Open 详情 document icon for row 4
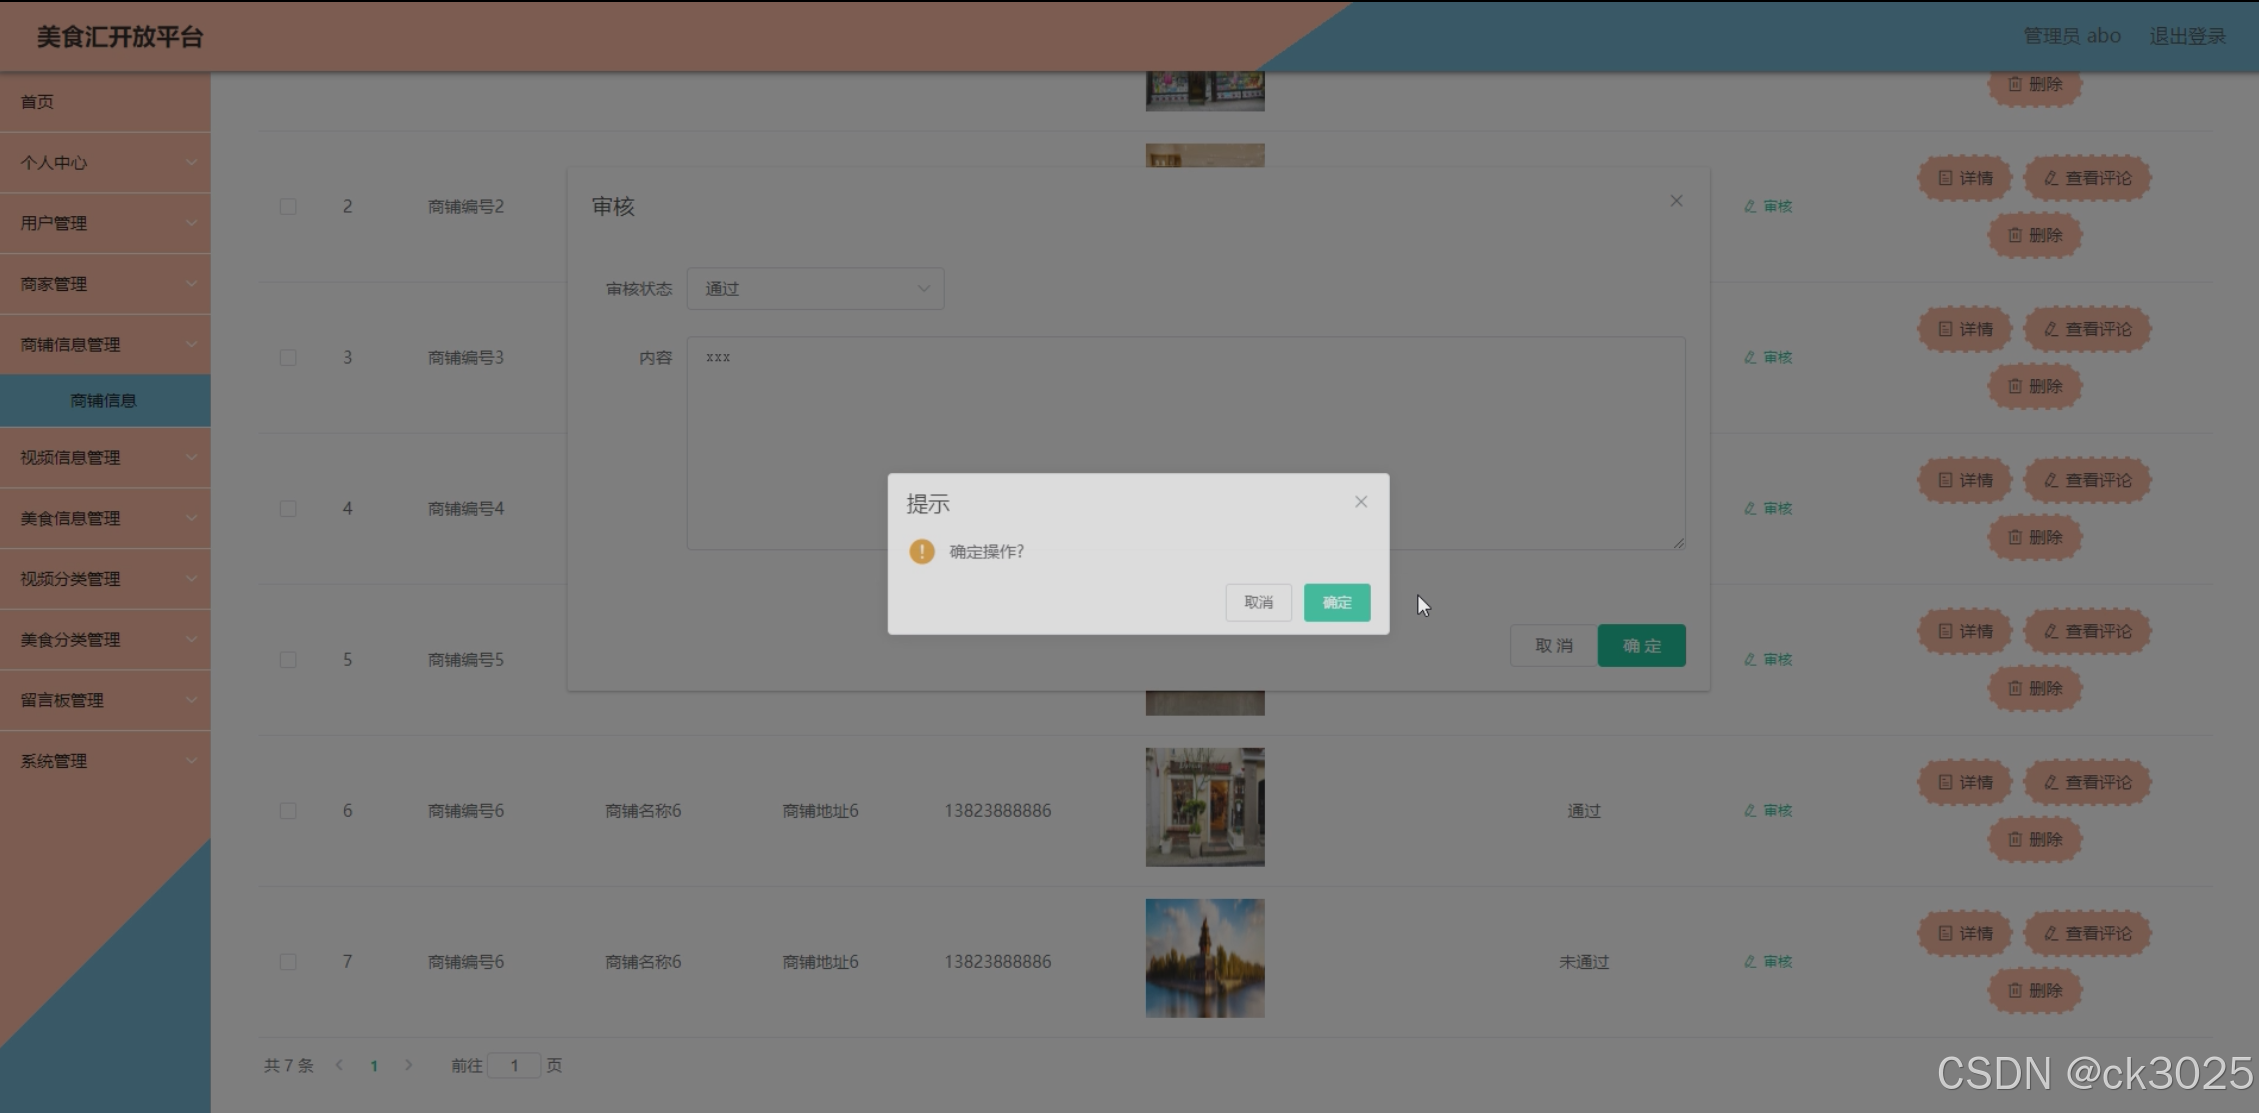 pos(1945,480)
